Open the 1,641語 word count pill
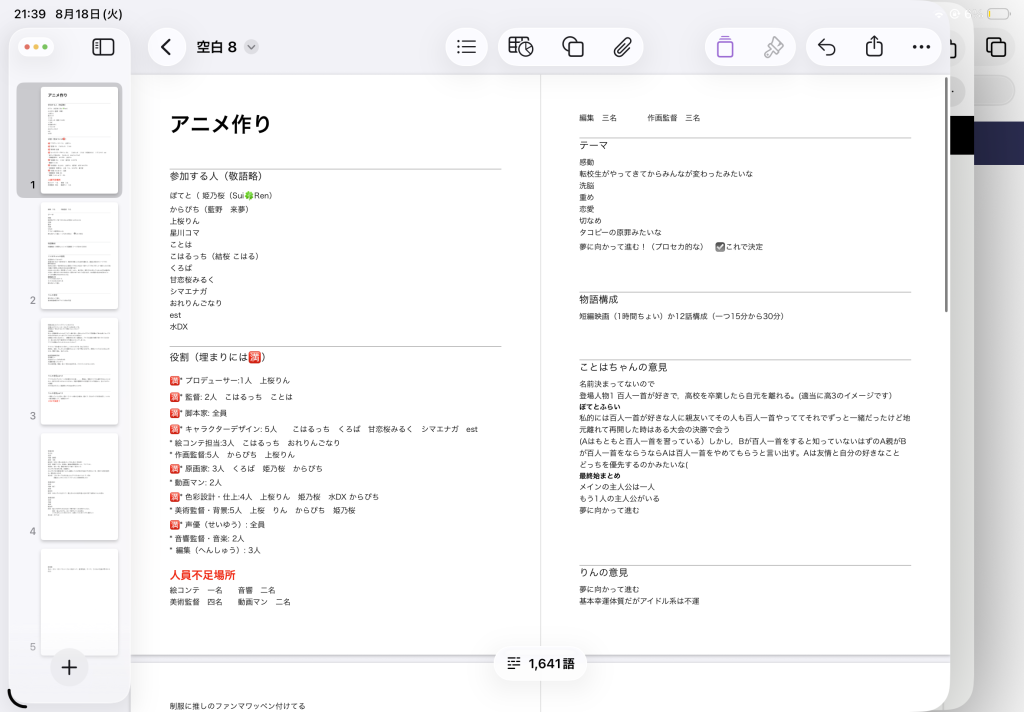 point(541,664)
